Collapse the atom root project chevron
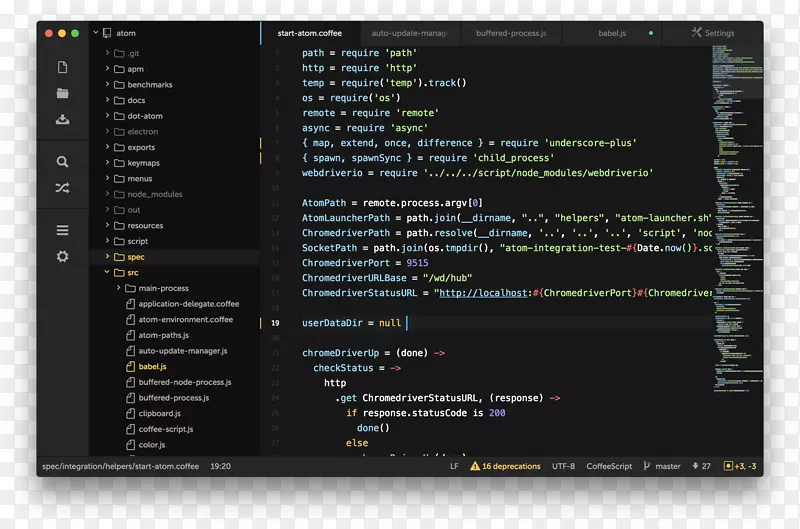 tap(95, 33)
